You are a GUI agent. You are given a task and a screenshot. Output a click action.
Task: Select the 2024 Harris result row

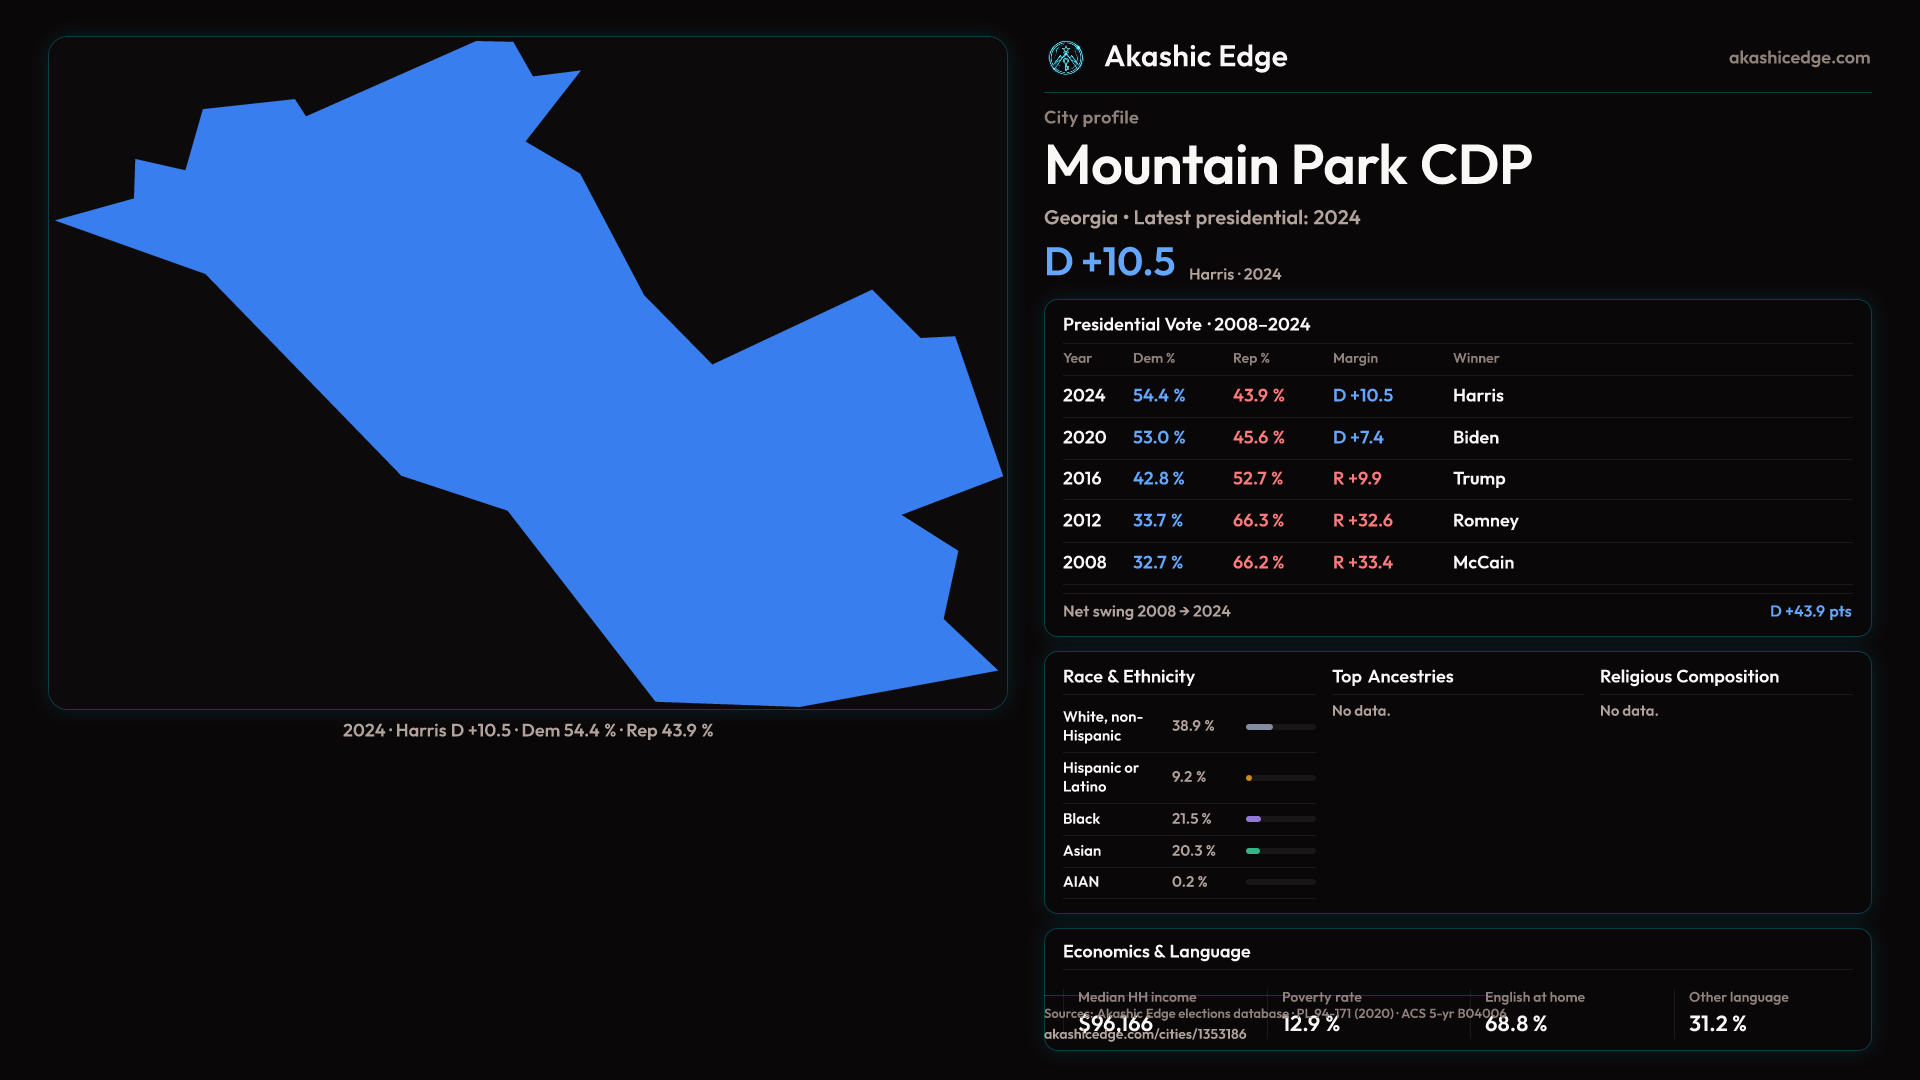click(x=1456, y=396)
